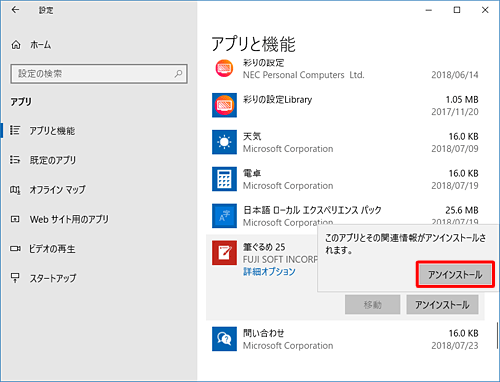The height and width of the screenshot is (382, 500).
Task: Select the 彩りの設定 app icon
Action: click(224, 68)
